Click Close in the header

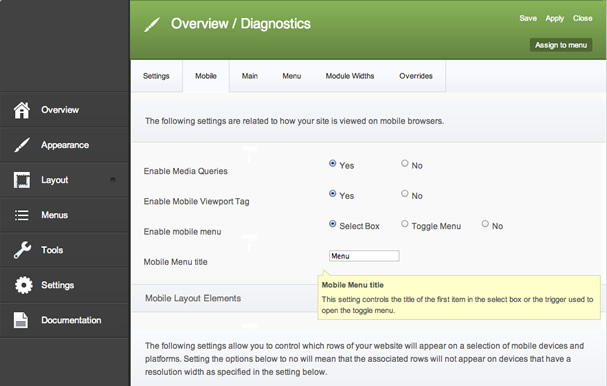coord(583,18)
